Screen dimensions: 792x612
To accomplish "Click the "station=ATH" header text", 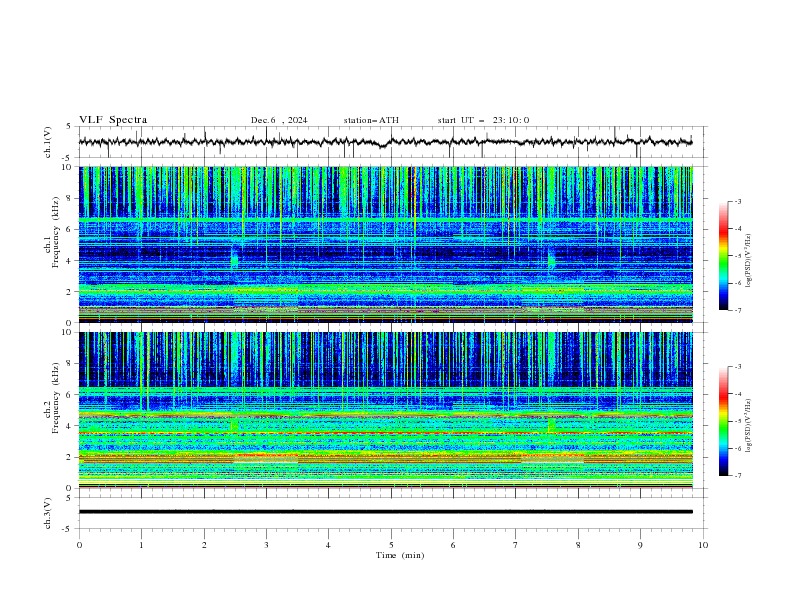I will (371, 120).
